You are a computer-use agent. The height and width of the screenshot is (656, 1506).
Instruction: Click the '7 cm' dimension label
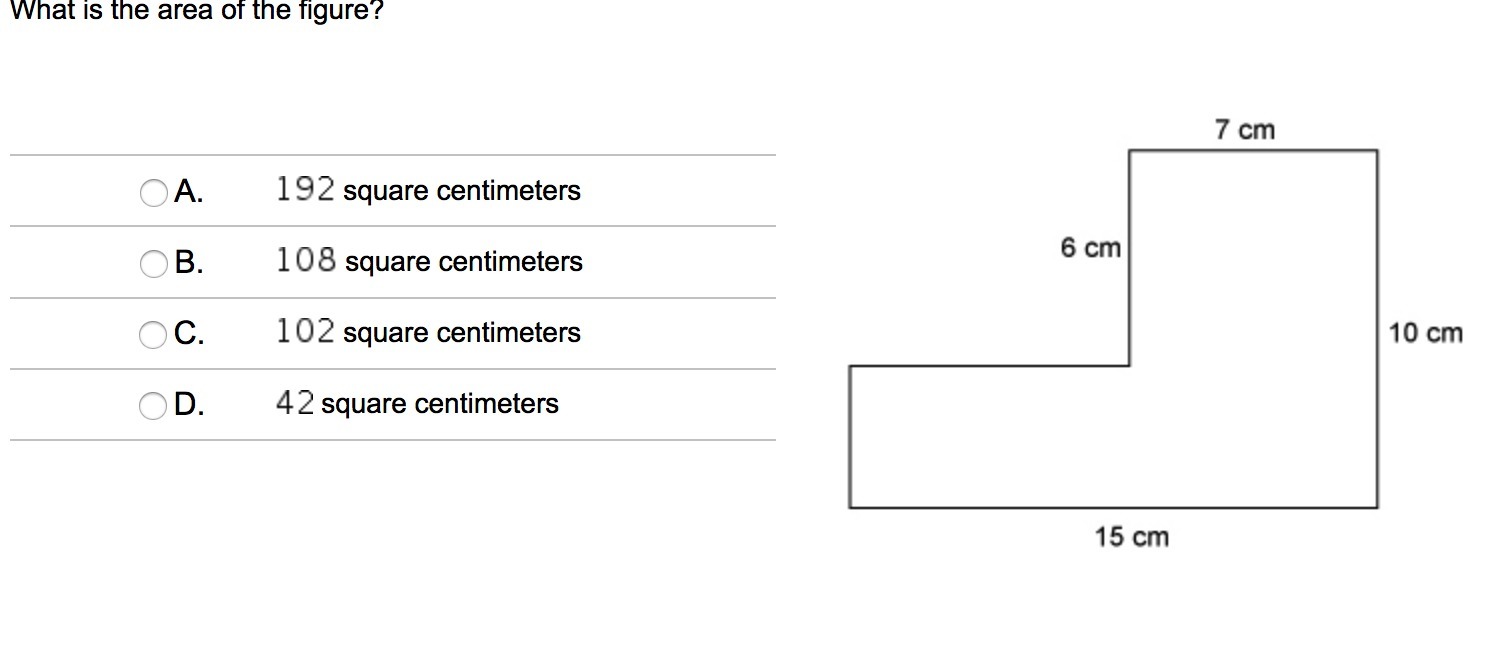click(x=1245, y=130)
